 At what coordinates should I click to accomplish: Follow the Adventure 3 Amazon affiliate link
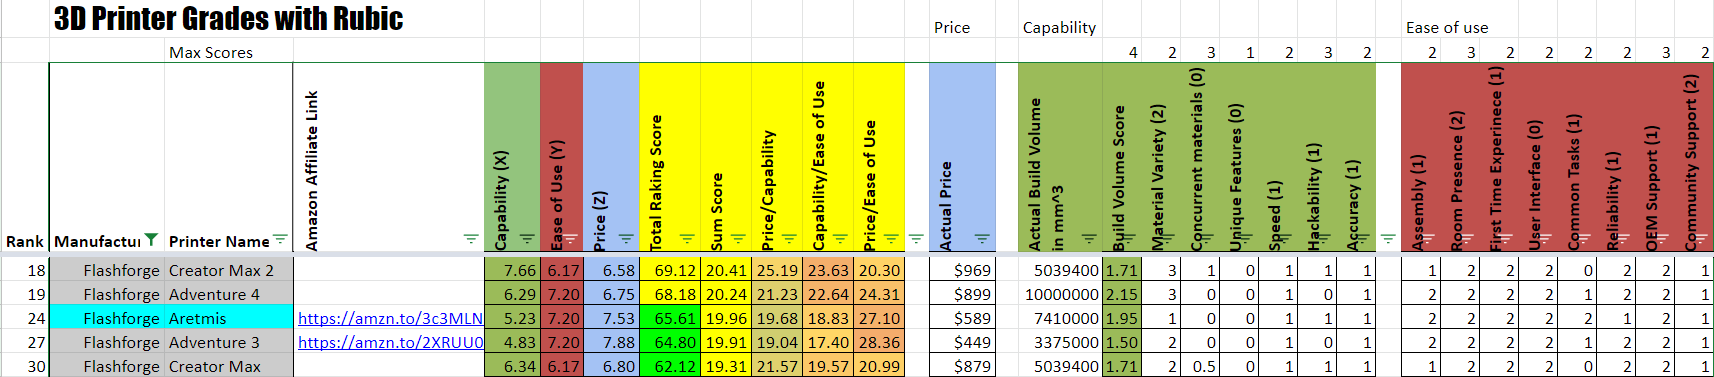[390, 342]
